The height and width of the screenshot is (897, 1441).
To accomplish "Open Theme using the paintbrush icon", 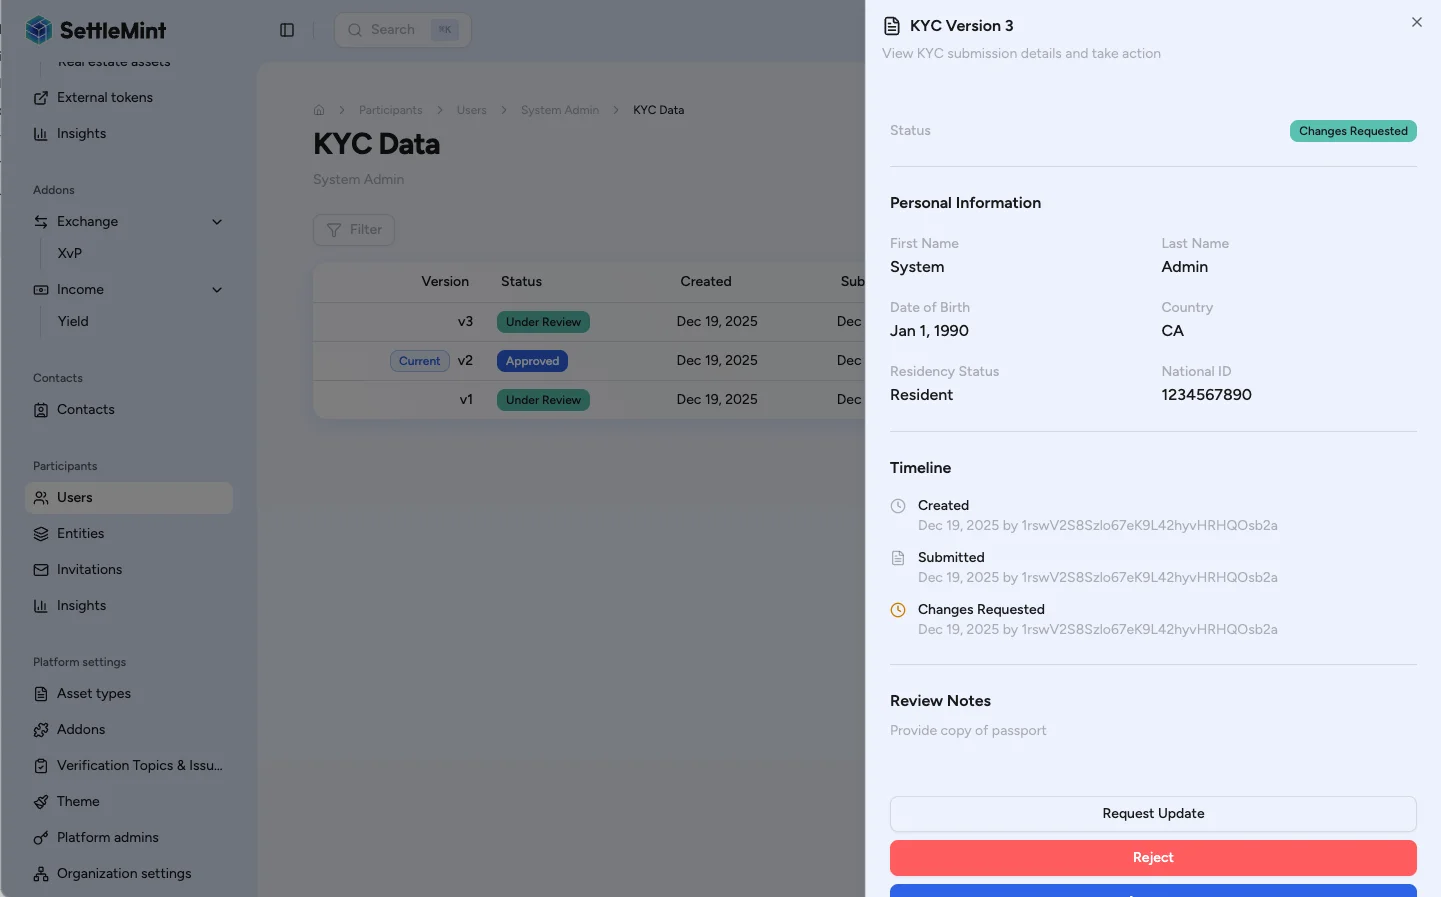I will pos(41,801).
